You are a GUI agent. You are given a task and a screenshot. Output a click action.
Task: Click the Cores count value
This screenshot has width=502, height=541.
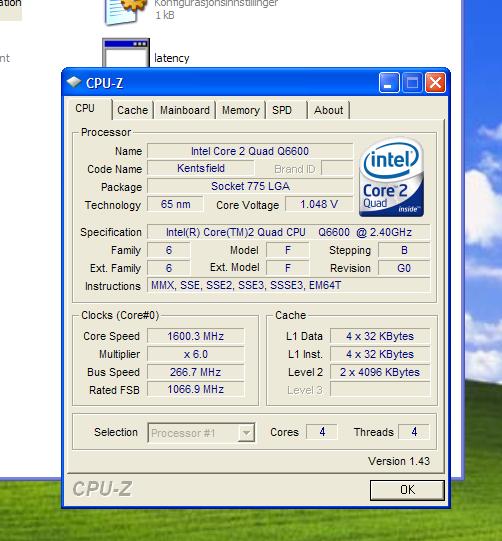click(x=322, y=432)
